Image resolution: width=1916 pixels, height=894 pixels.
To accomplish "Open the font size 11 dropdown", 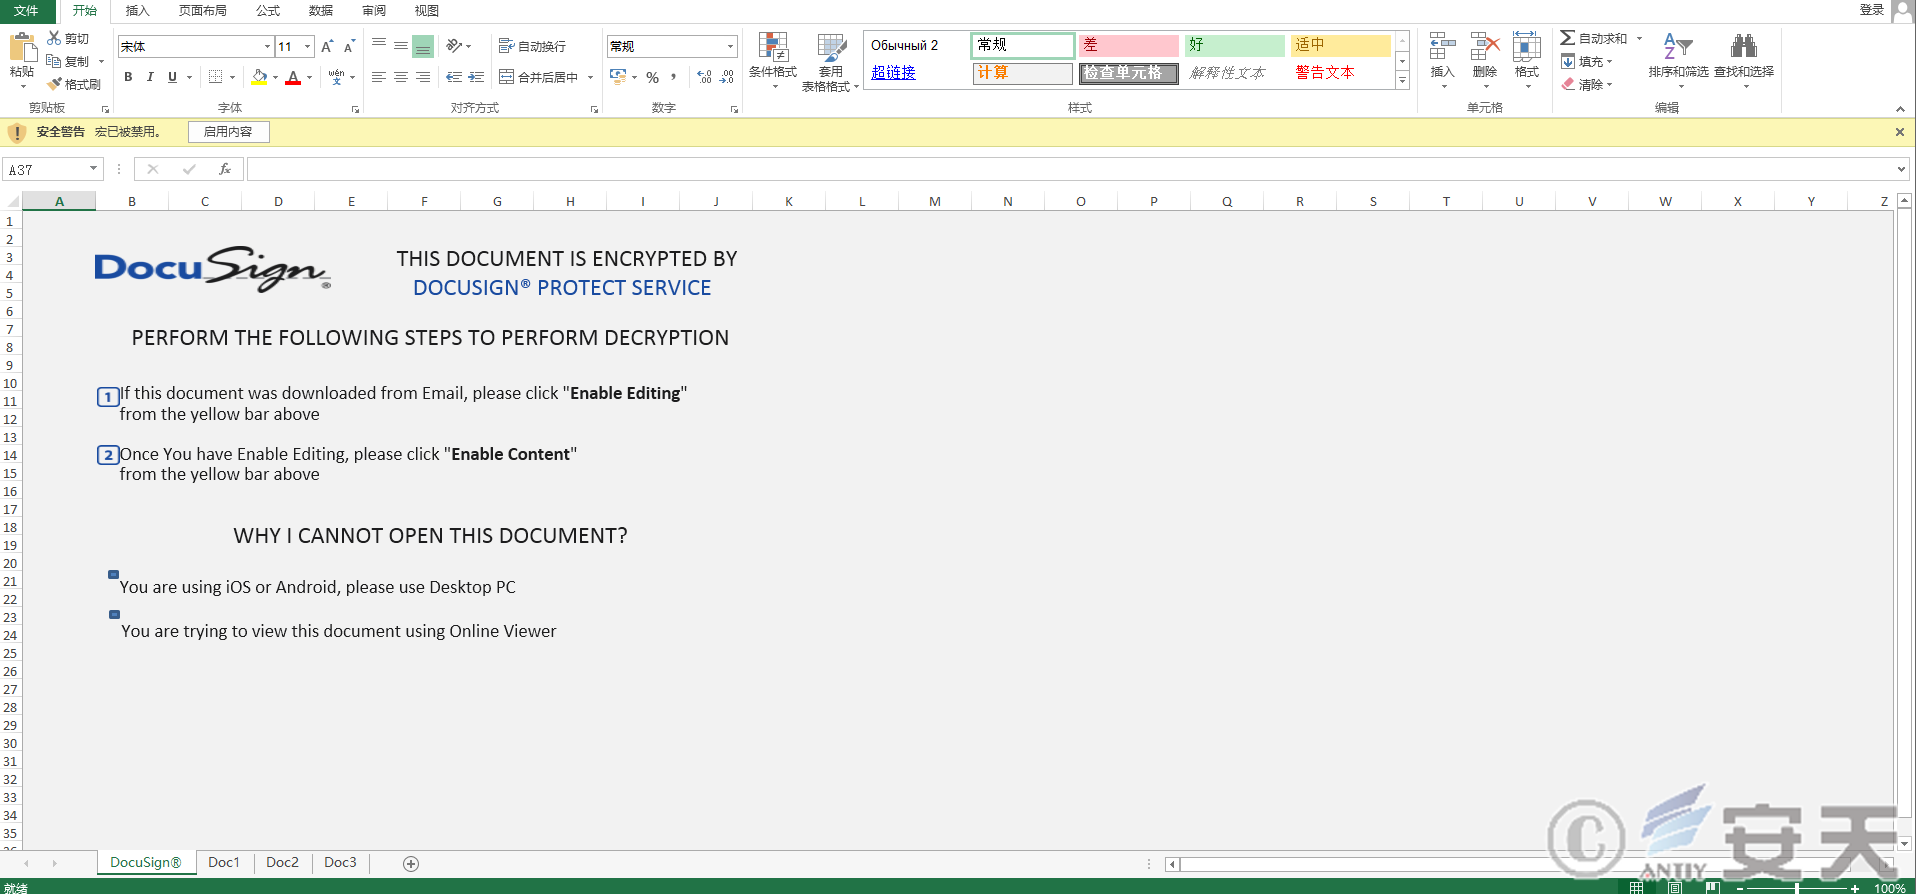I will pyautogui.click(x=308, y=46).
